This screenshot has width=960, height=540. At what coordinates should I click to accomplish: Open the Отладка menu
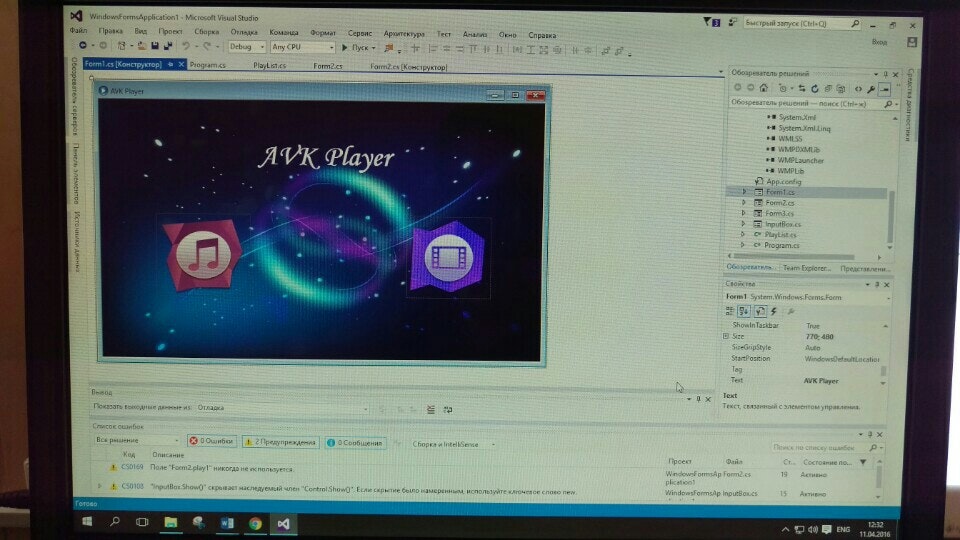[244, 32]
